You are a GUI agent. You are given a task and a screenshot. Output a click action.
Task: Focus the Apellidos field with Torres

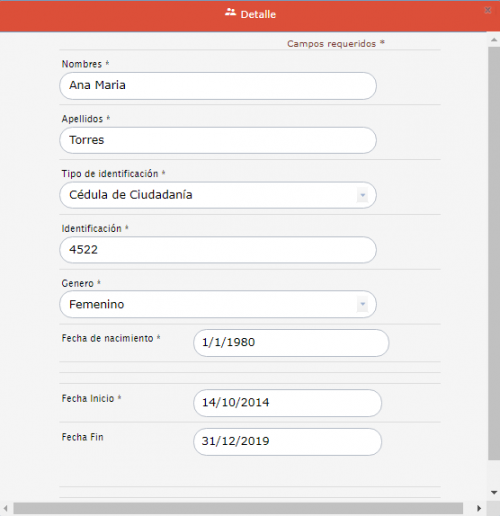218,140
